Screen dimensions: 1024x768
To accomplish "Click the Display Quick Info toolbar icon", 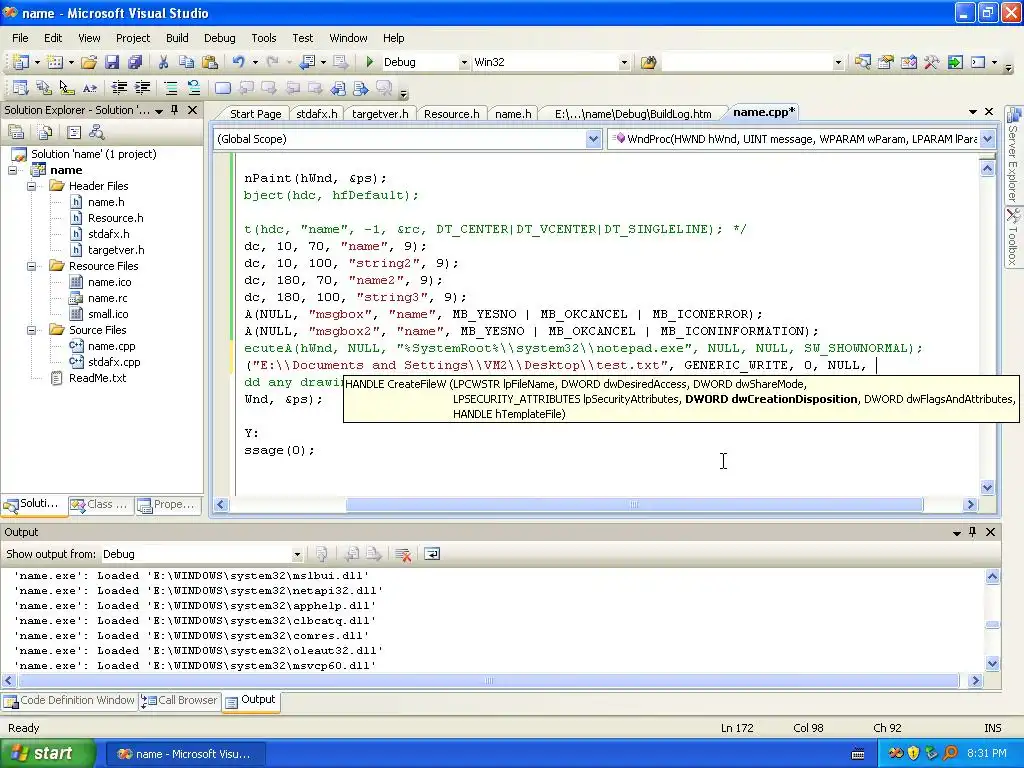I will pos(67,88).
